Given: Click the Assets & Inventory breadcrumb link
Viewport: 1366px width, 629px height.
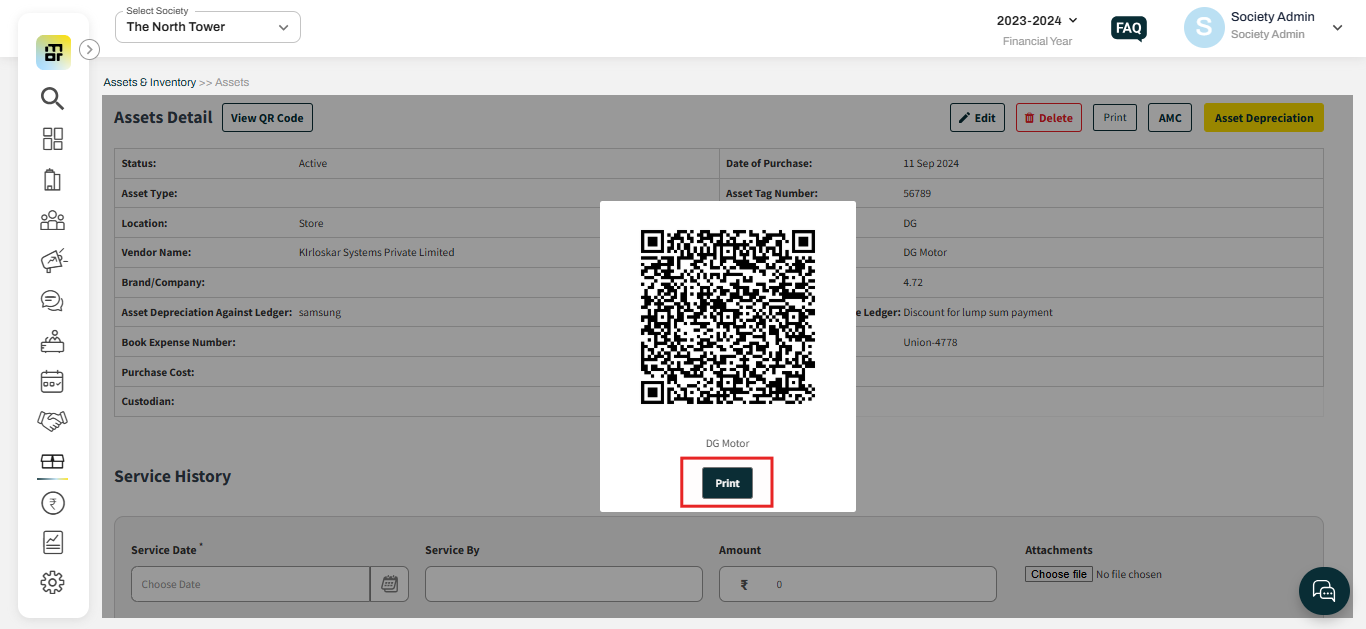Looking at the screenshot, I should click(150, 82).
